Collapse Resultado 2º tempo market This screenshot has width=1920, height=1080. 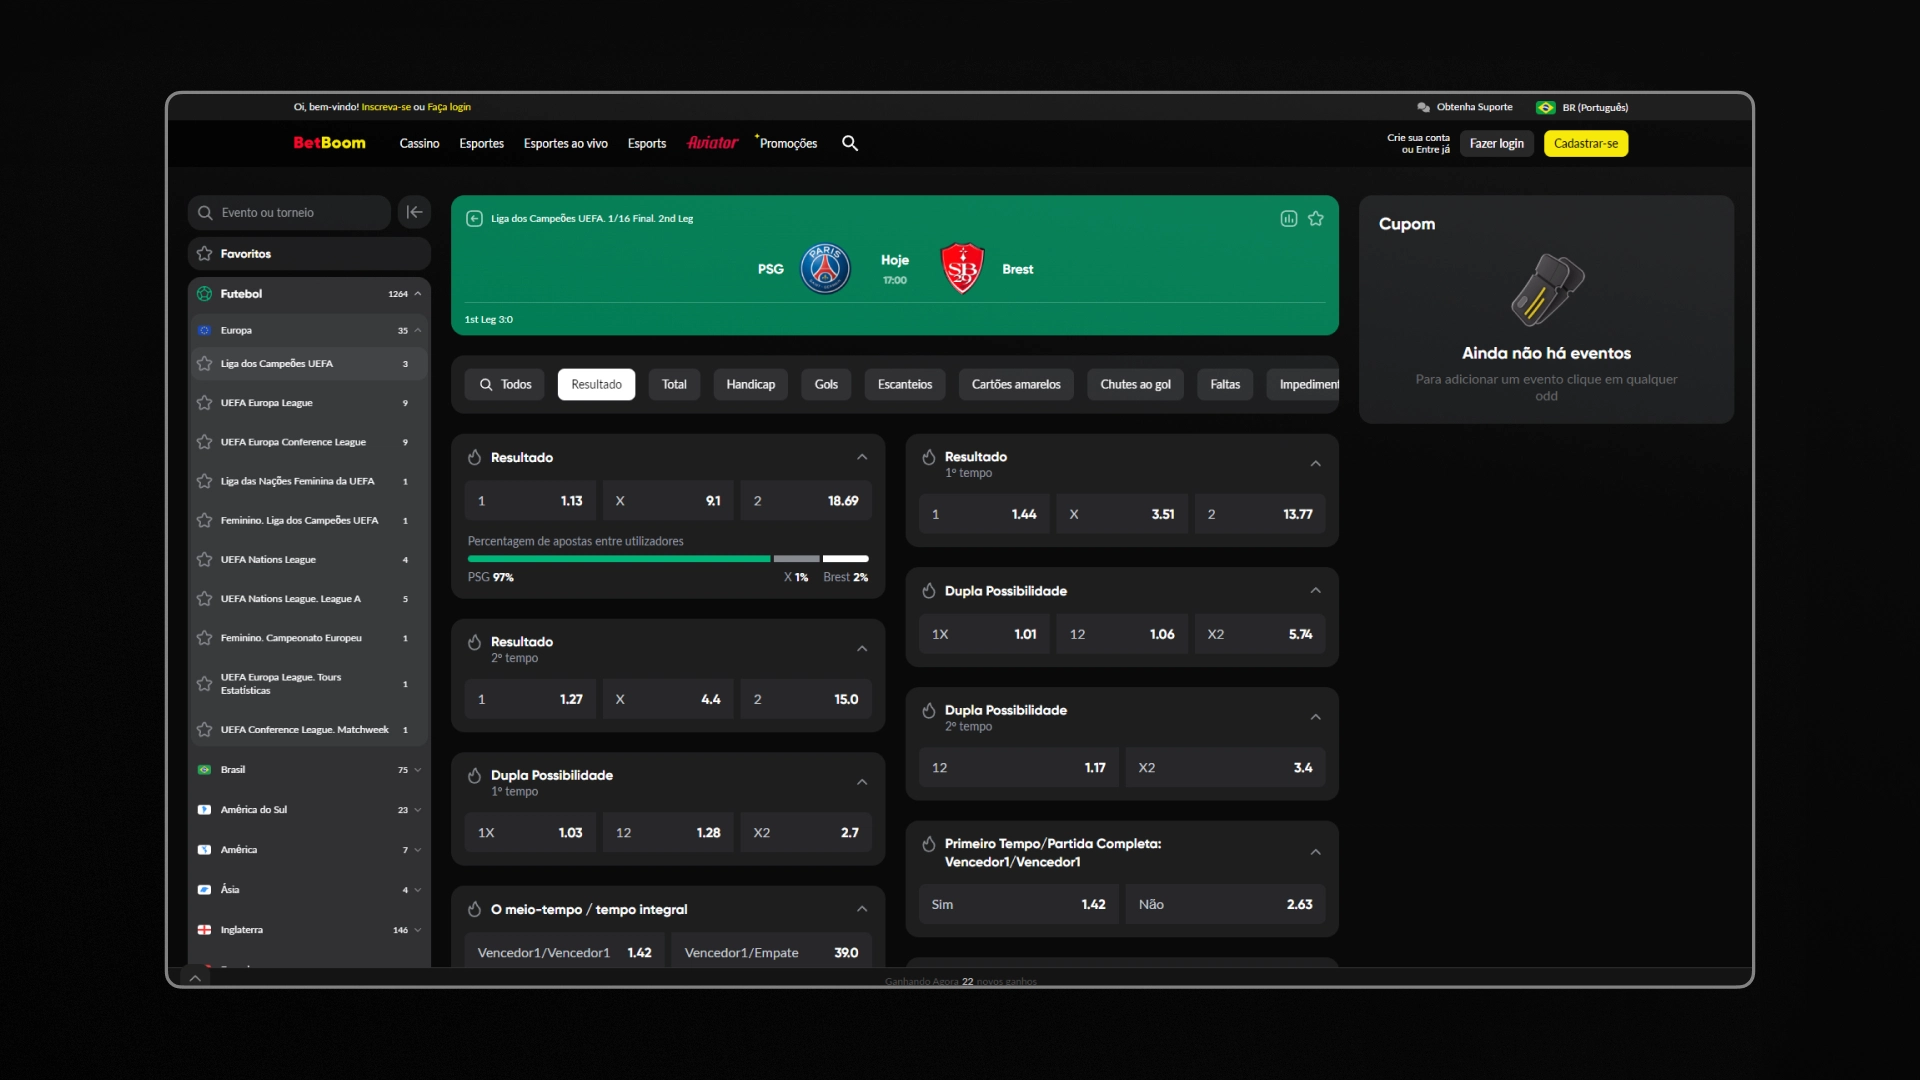(x=862, y=649)
